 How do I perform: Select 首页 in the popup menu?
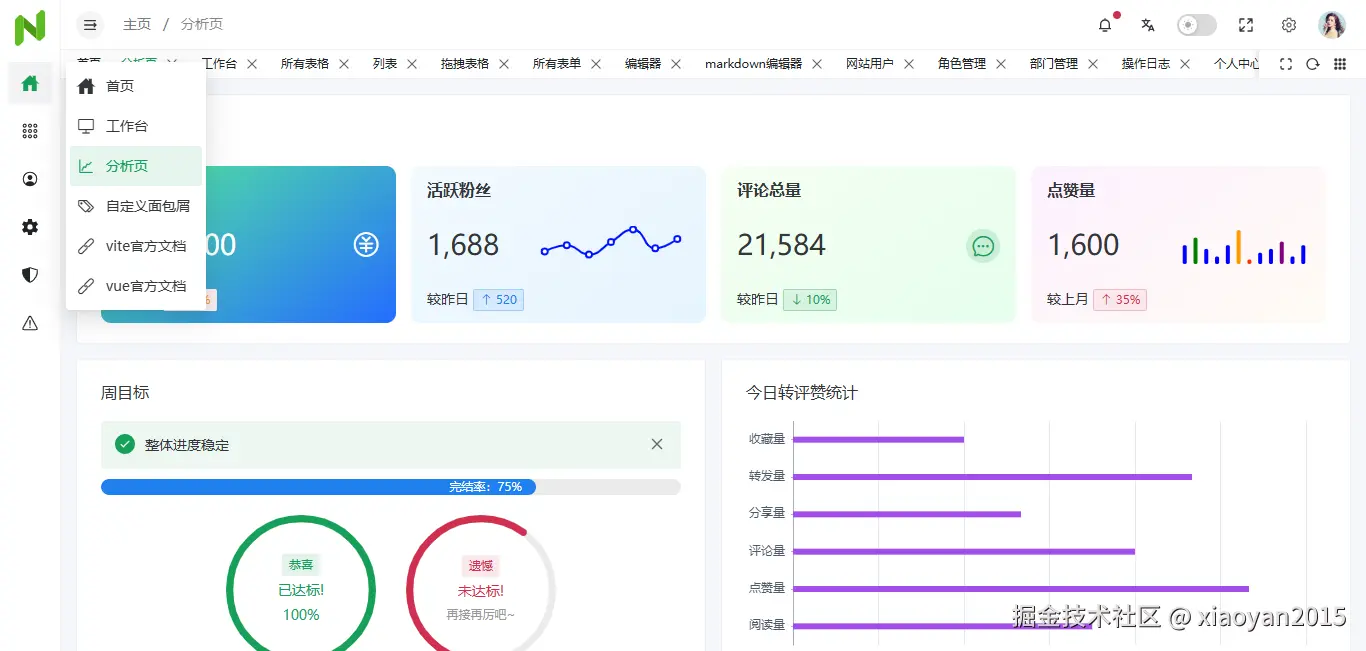coord(136,86)
